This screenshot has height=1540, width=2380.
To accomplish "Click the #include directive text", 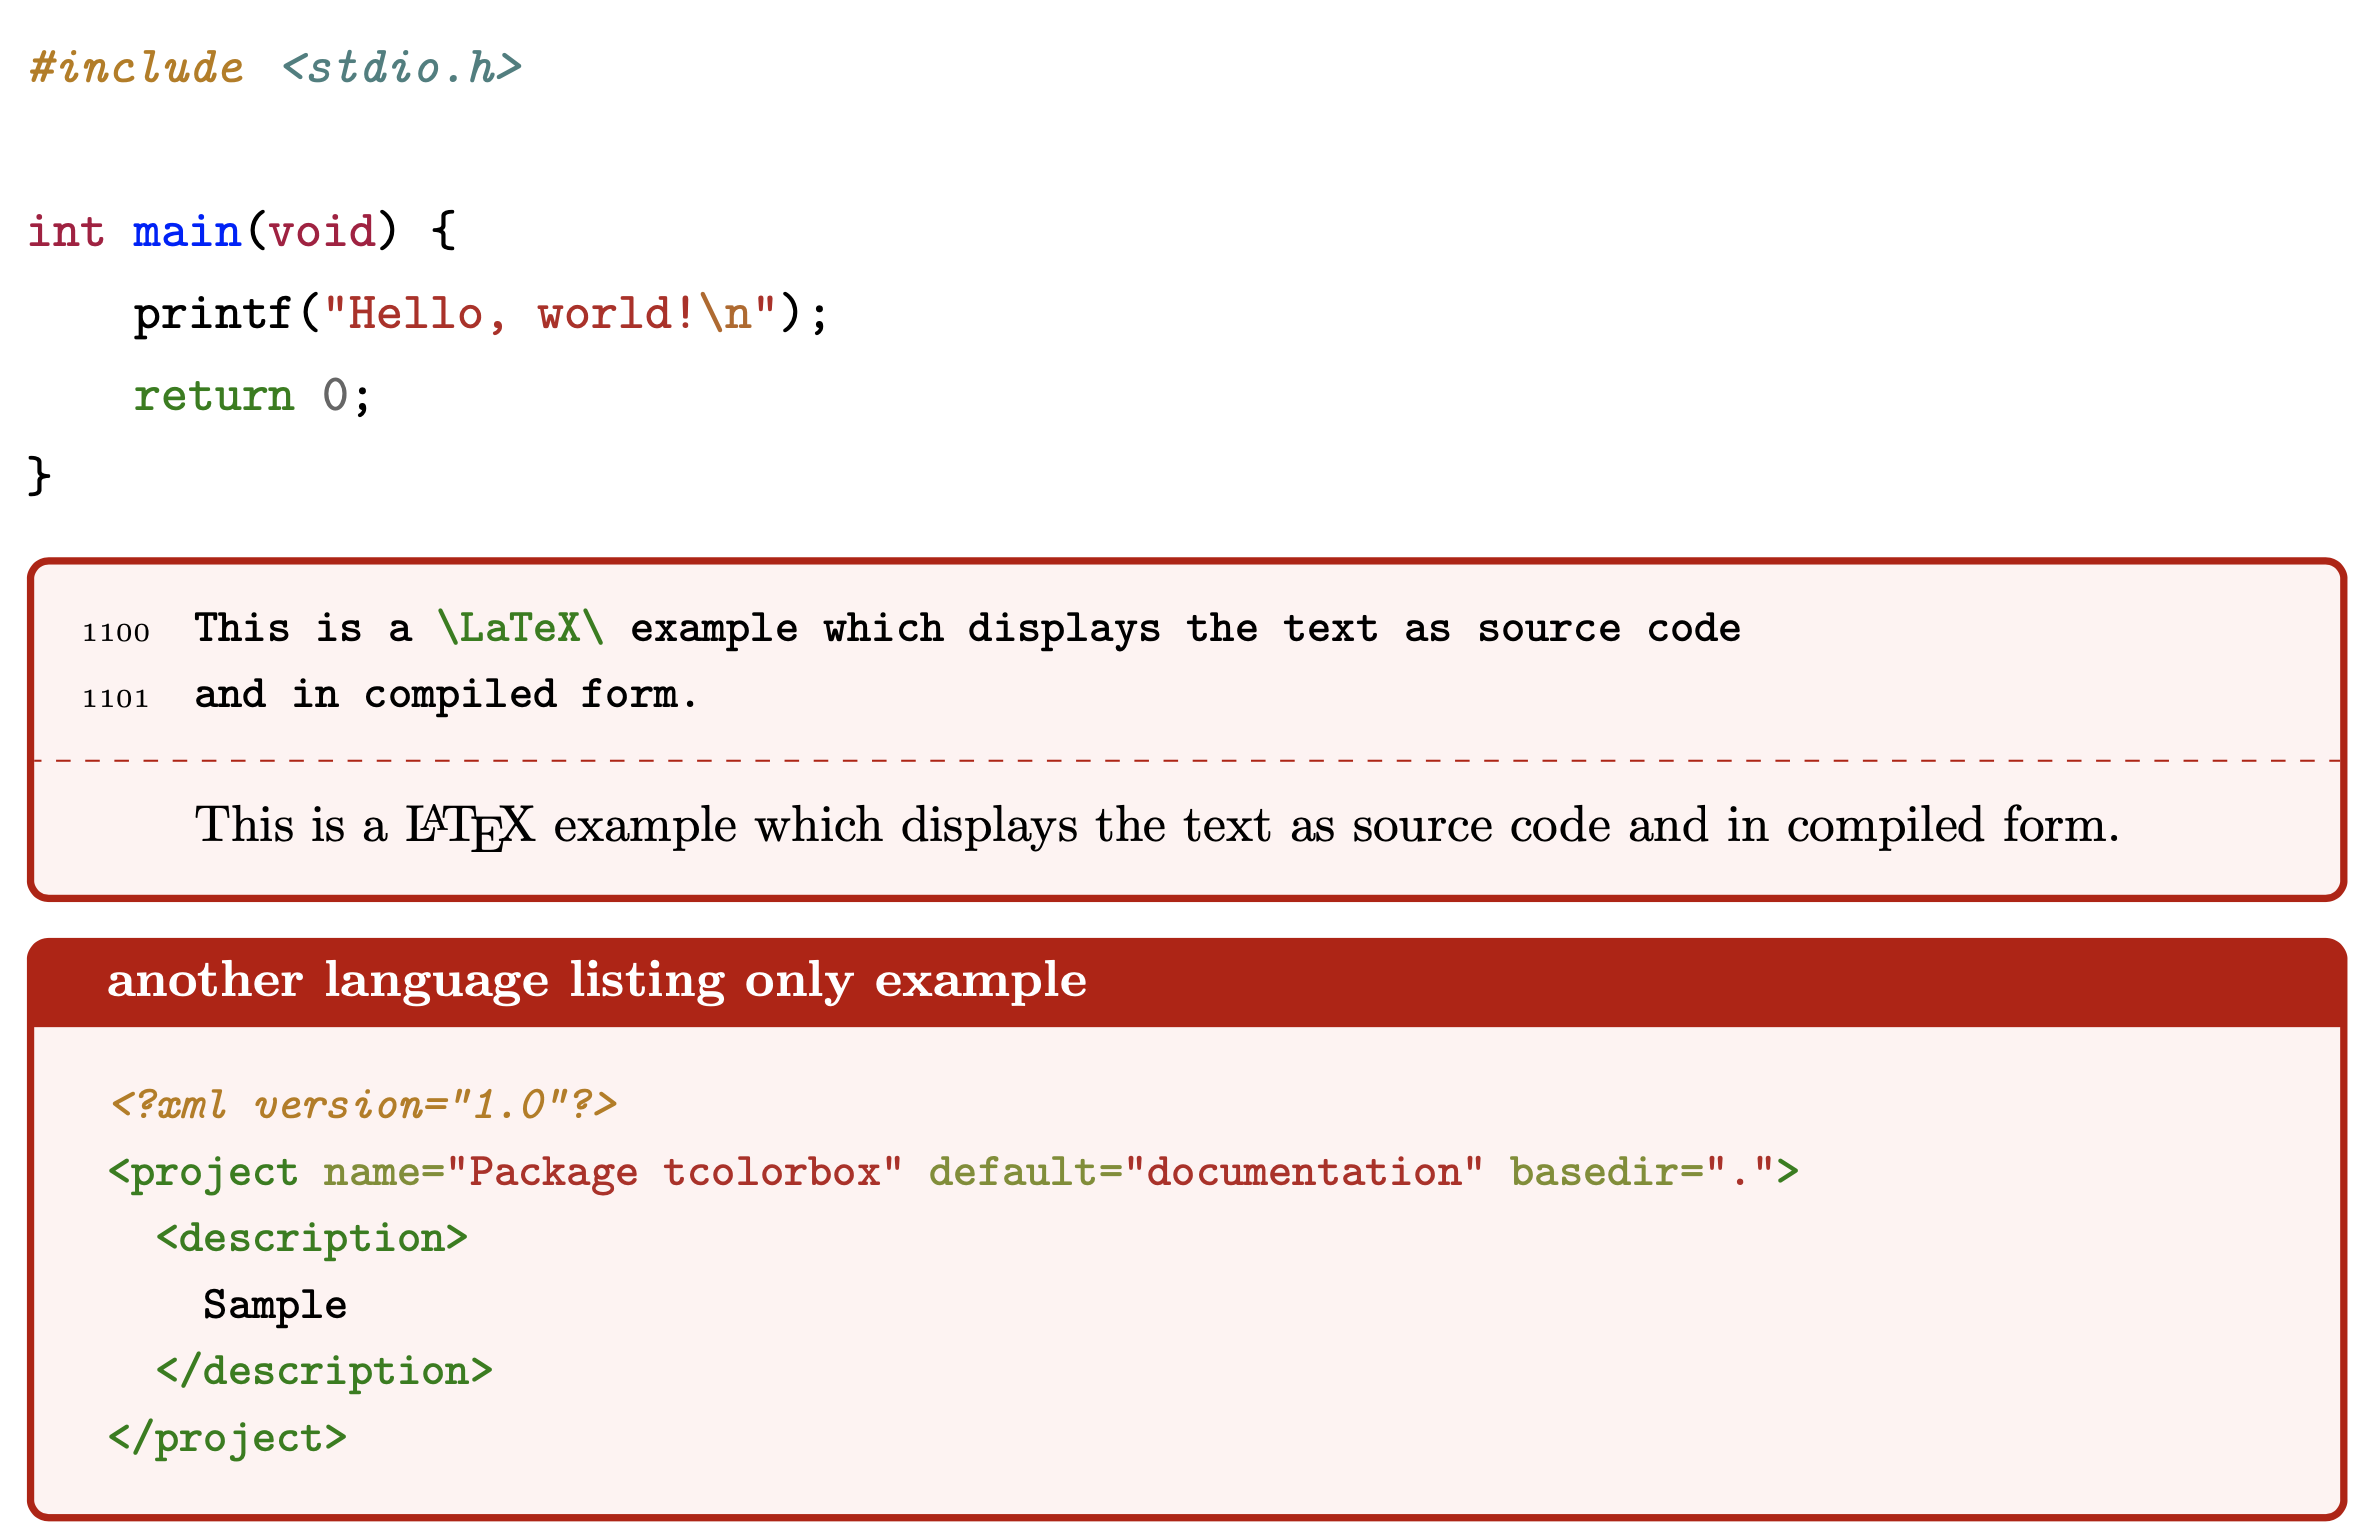I will [x=137, y=68].
